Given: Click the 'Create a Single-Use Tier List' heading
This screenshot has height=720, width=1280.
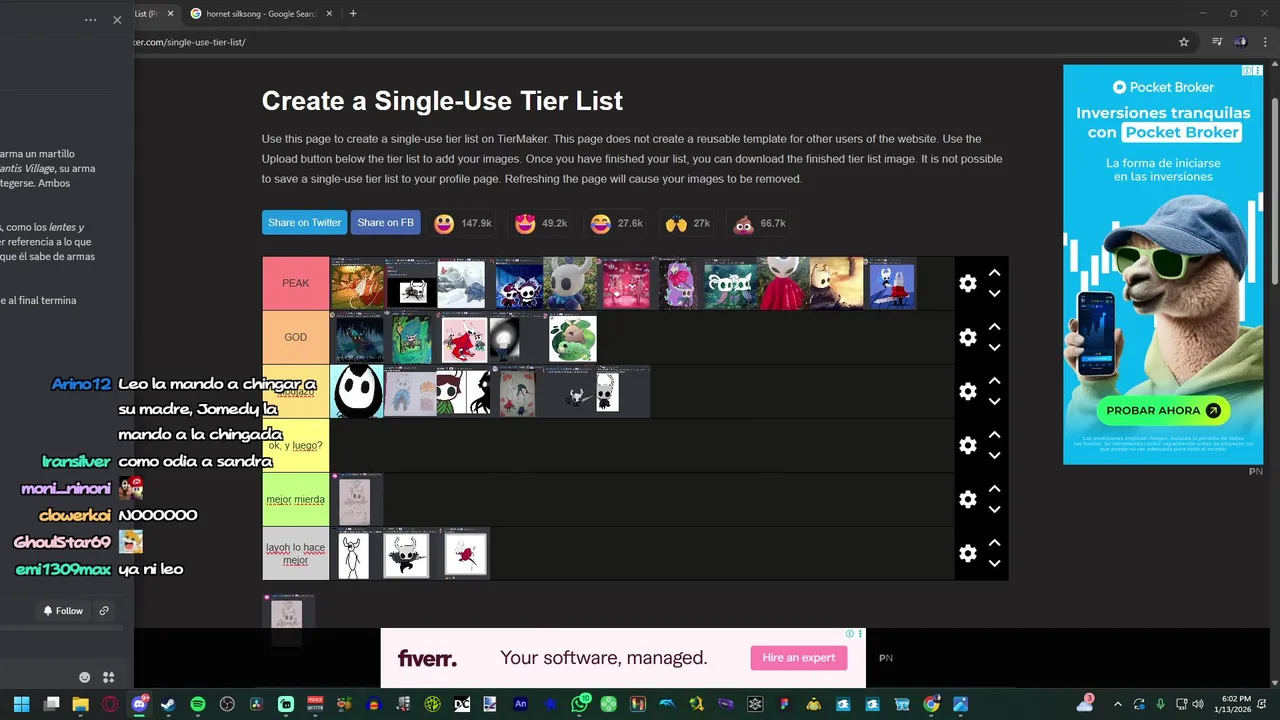Looking at the screenshot, I should [x=442, y=101].
